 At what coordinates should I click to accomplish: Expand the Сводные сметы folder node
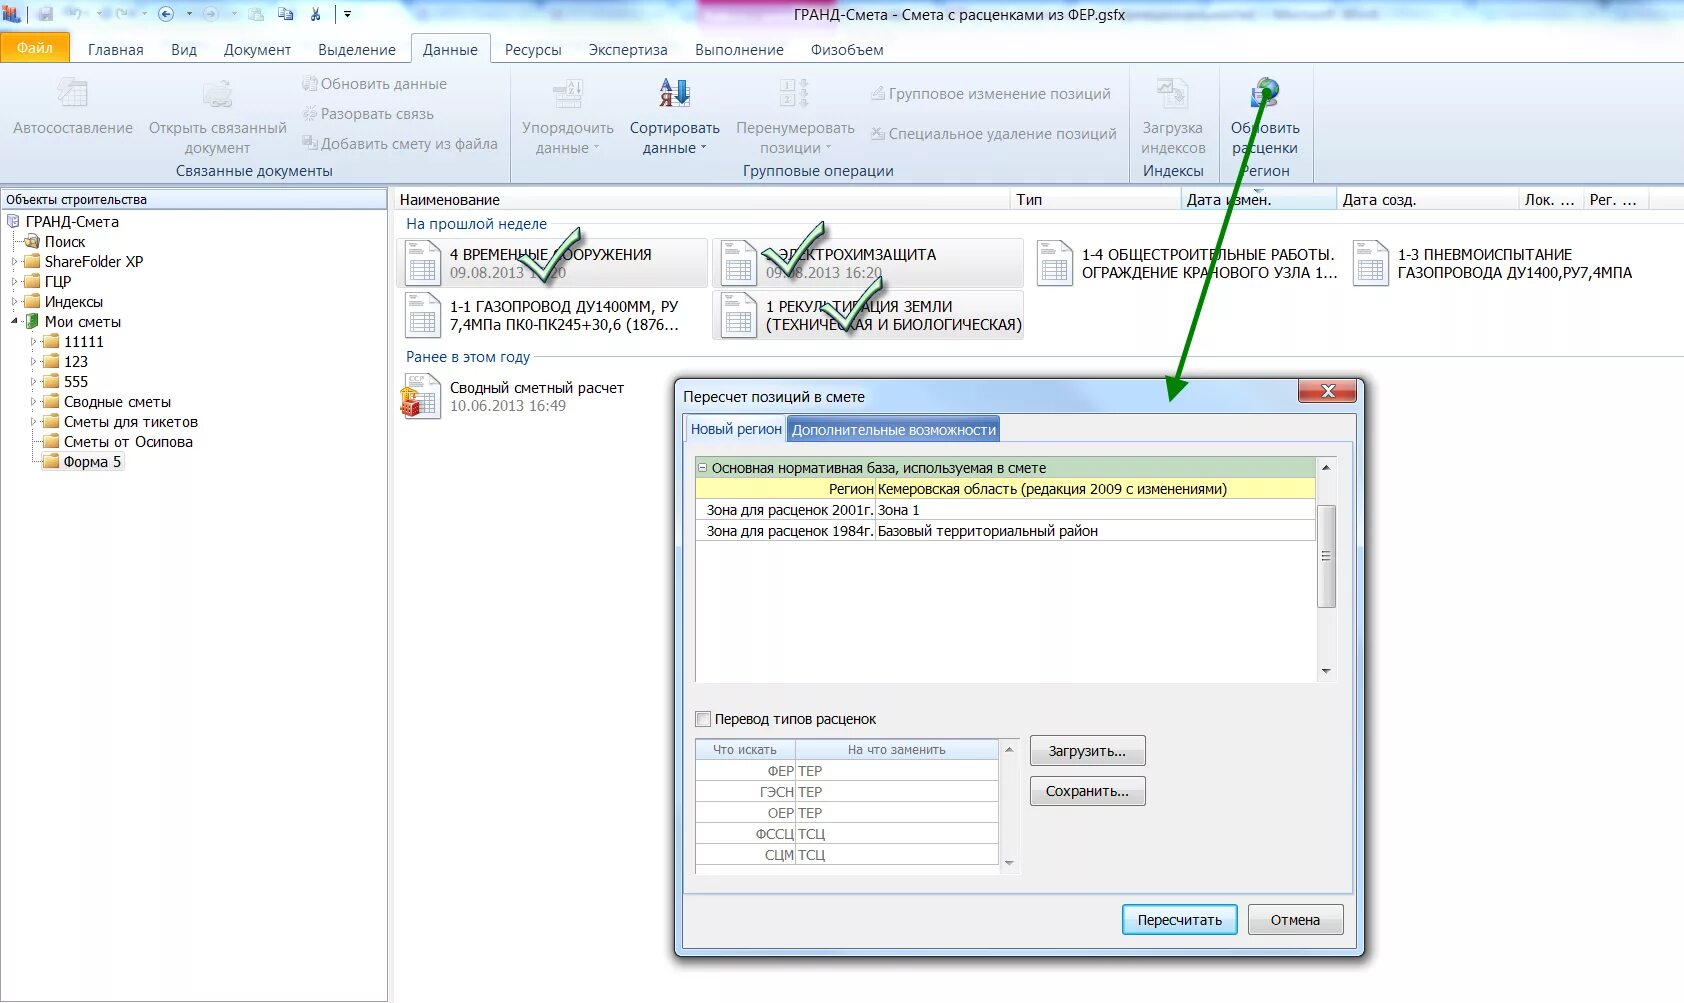[x=33, y=402]
